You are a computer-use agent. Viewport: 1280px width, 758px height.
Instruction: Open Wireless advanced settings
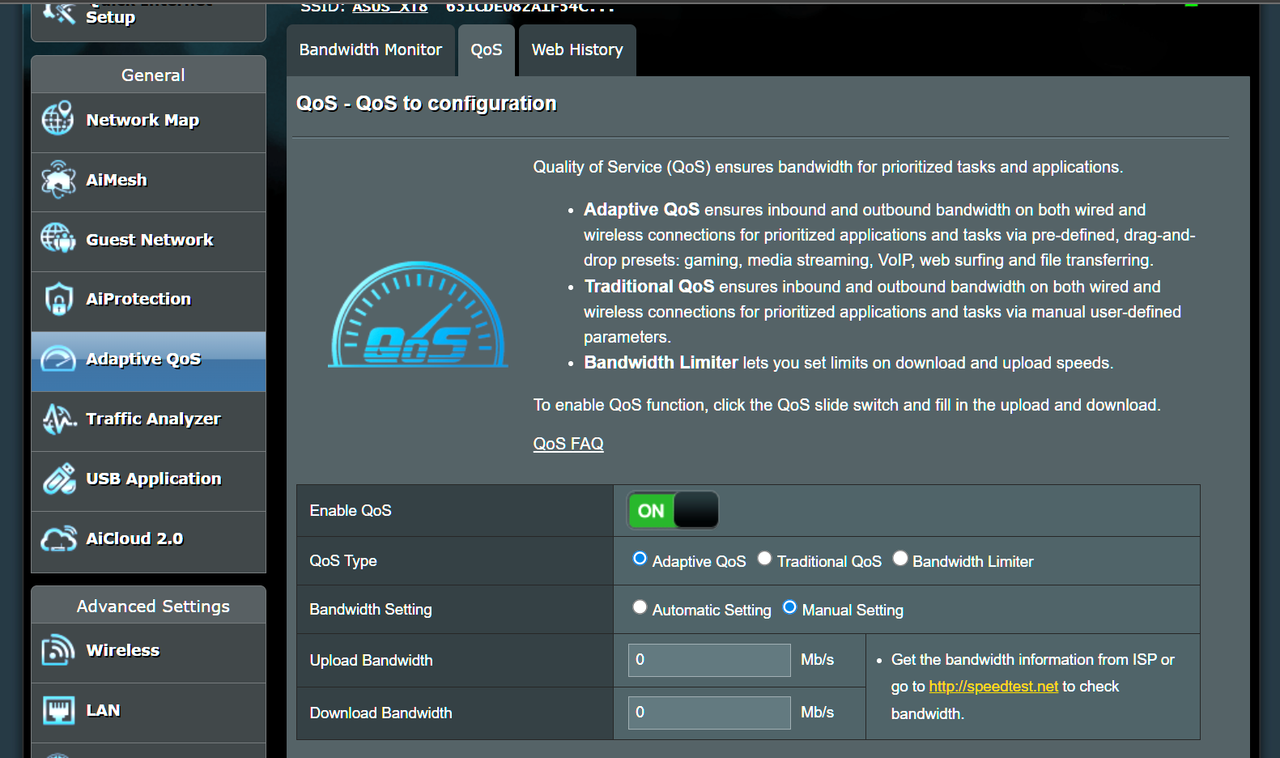148,652
